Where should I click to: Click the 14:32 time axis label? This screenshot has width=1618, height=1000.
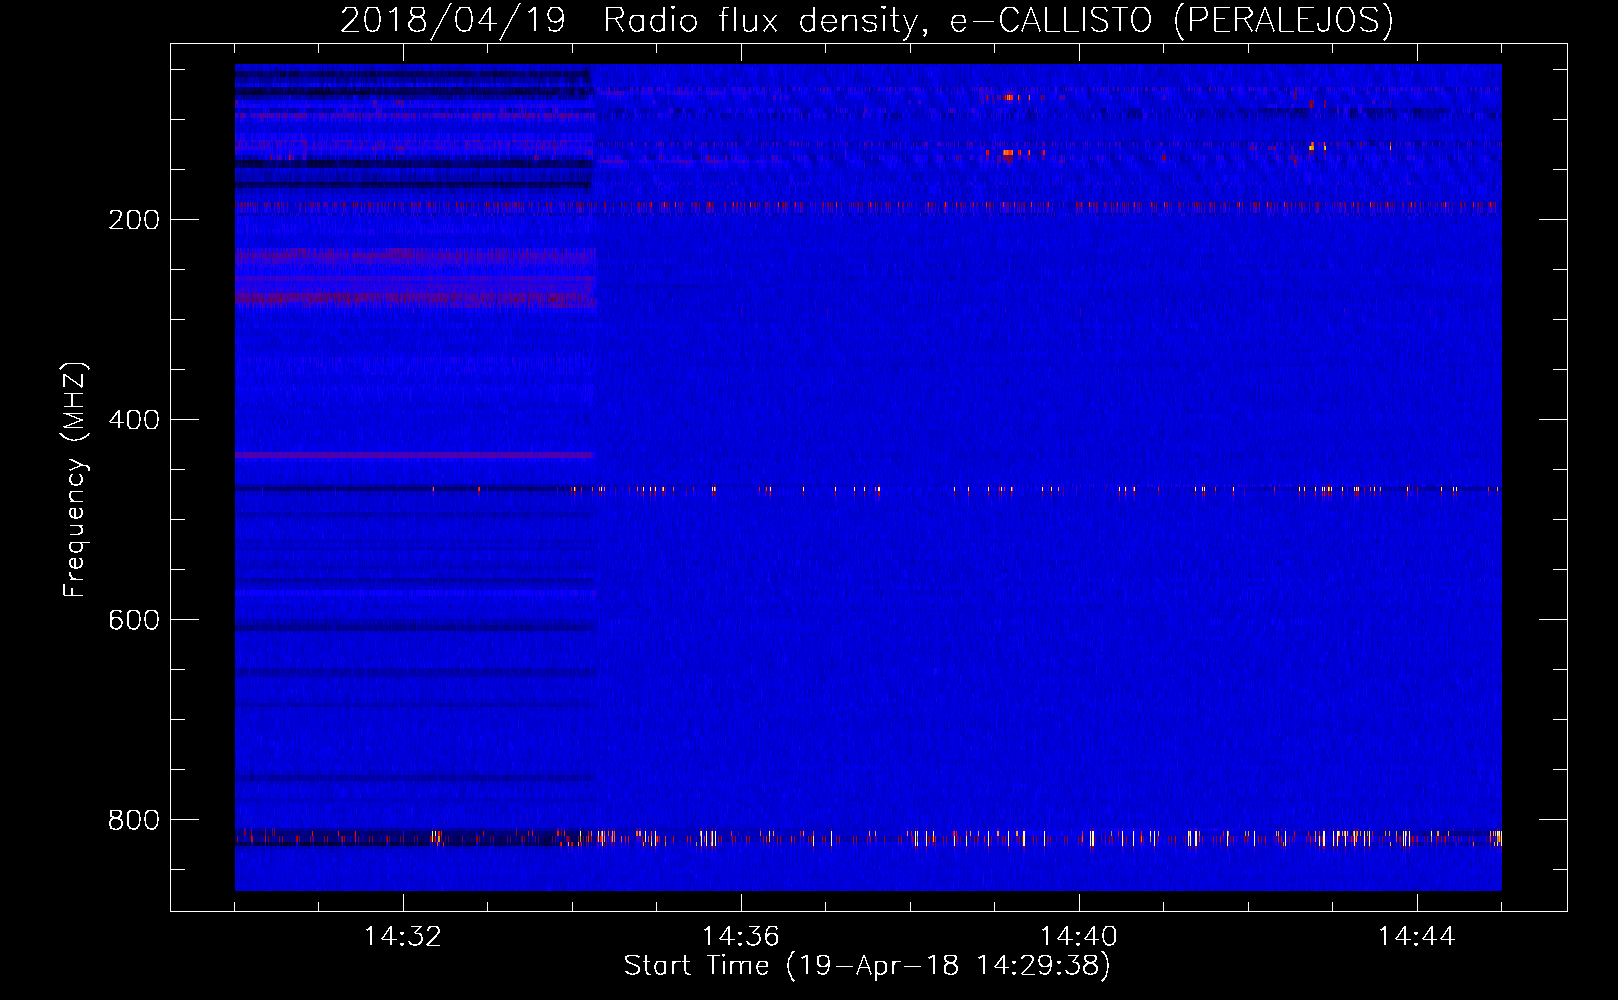coord(403,937)
